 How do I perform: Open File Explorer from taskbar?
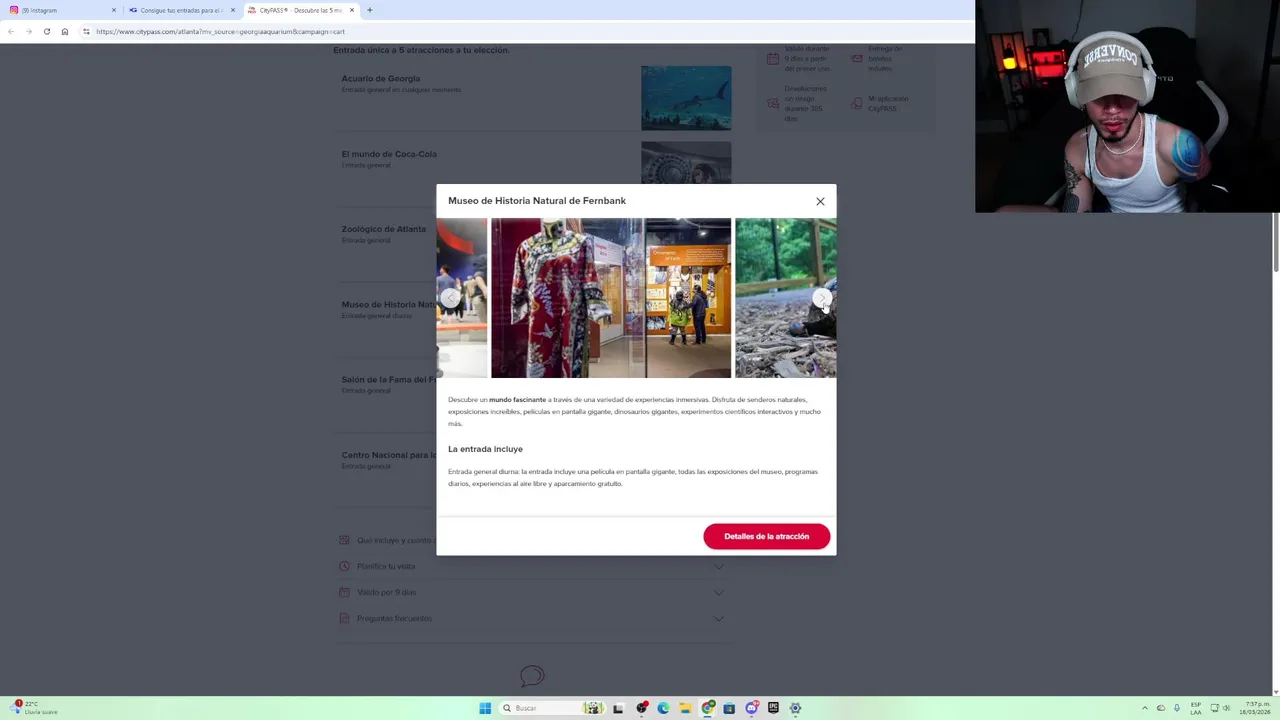point(685,708)
